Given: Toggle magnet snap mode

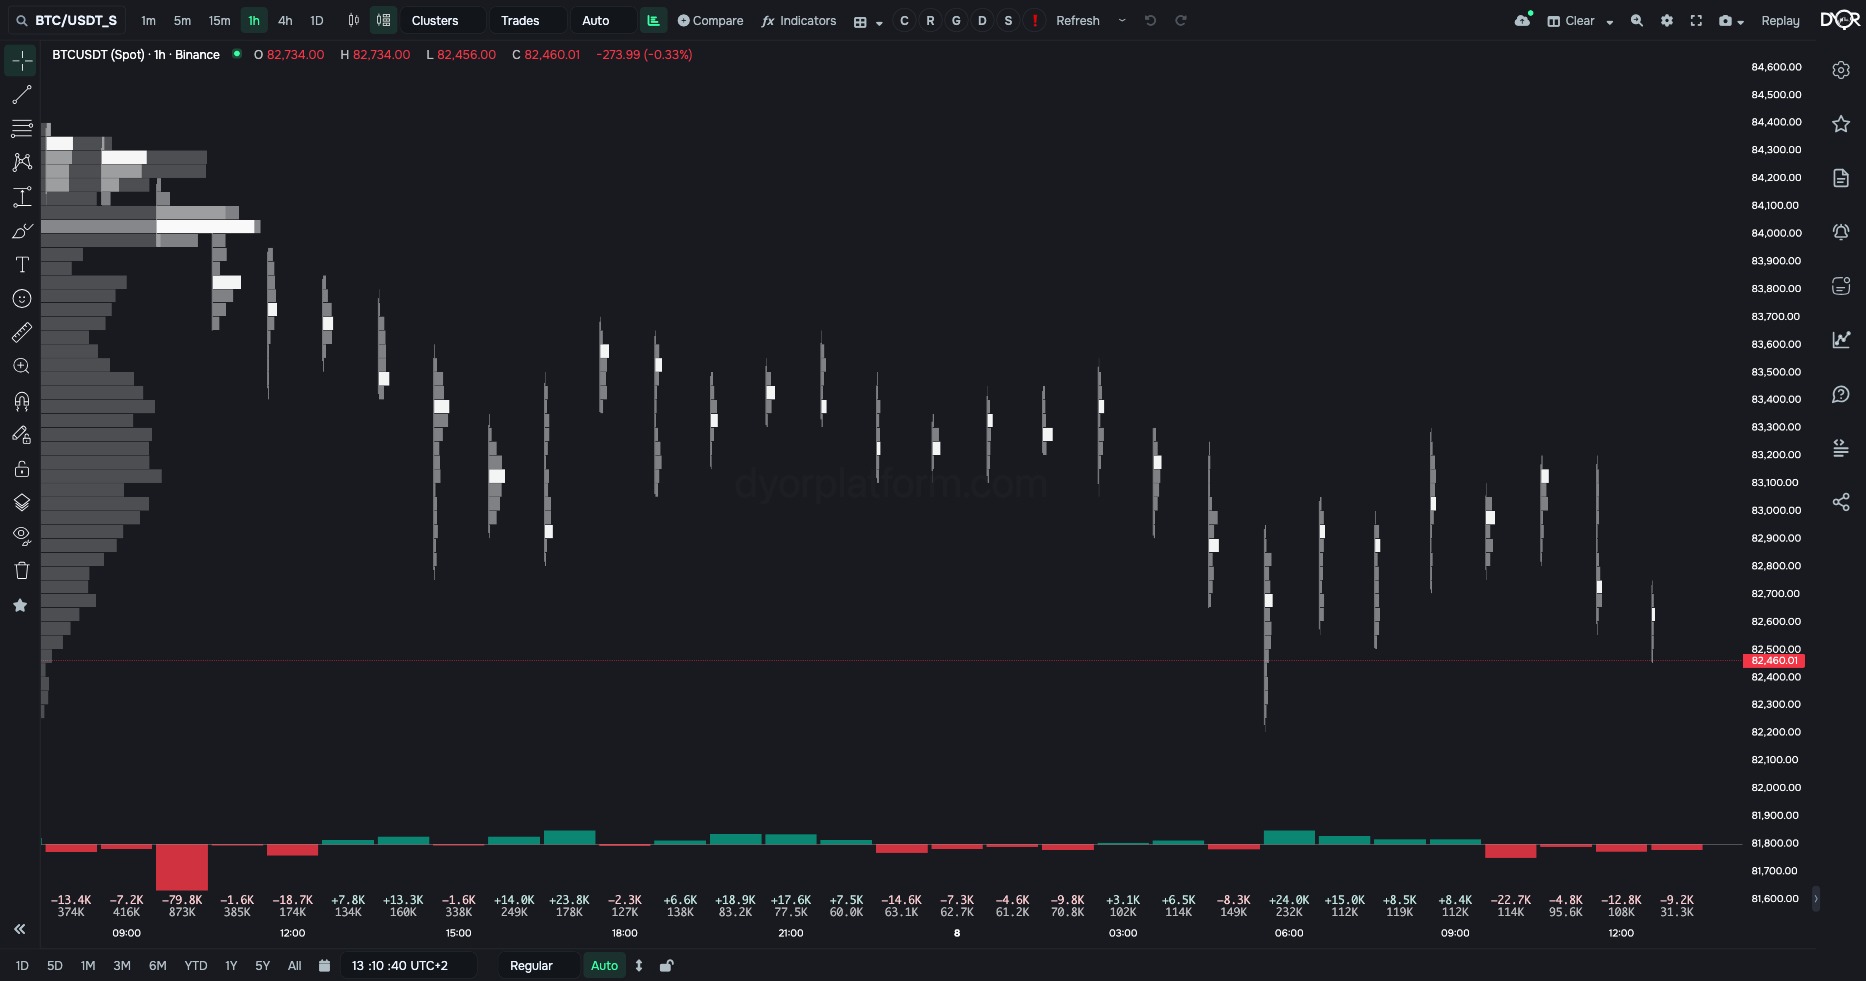Looking at the screenshot, I should (x=22, y=401).
